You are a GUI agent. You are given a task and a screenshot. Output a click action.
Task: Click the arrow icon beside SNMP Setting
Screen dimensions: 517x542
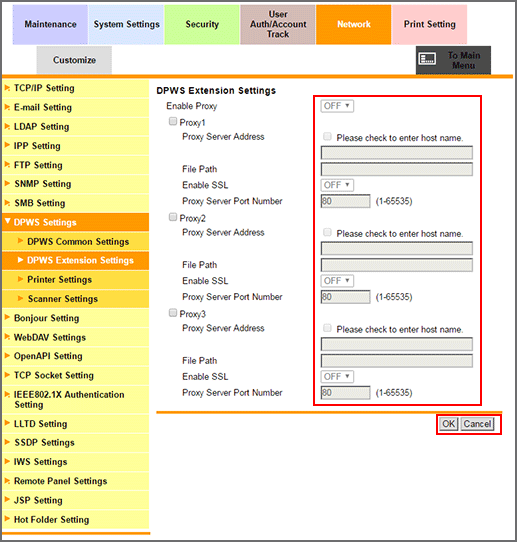click(7, 184)
